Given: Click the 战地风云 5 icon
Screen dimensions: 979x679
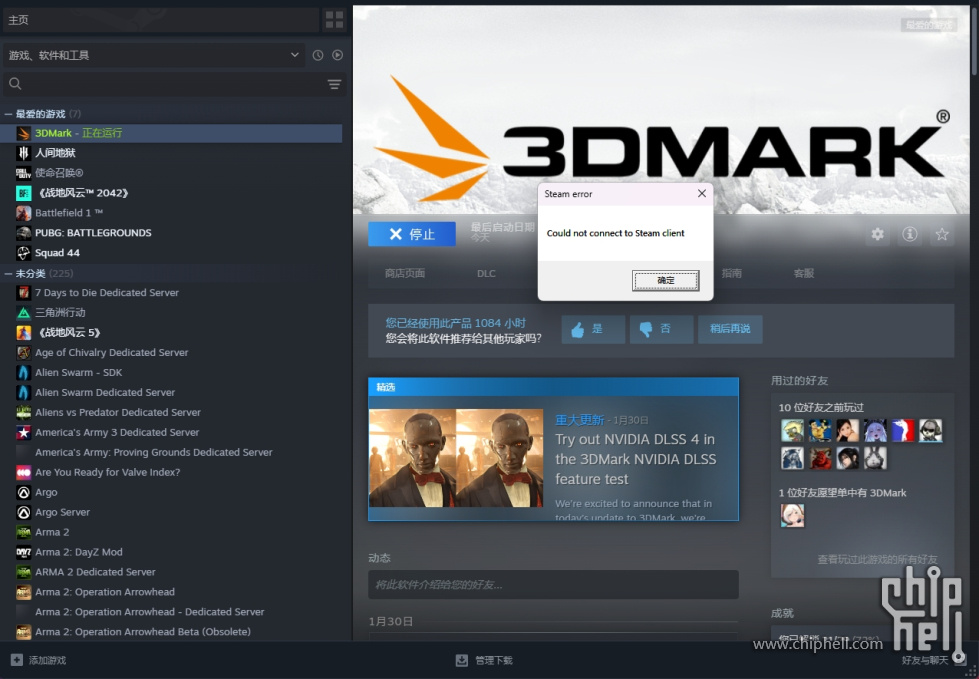Looking at the screenshot, I should pyautogui.click(x=24, y=333).
